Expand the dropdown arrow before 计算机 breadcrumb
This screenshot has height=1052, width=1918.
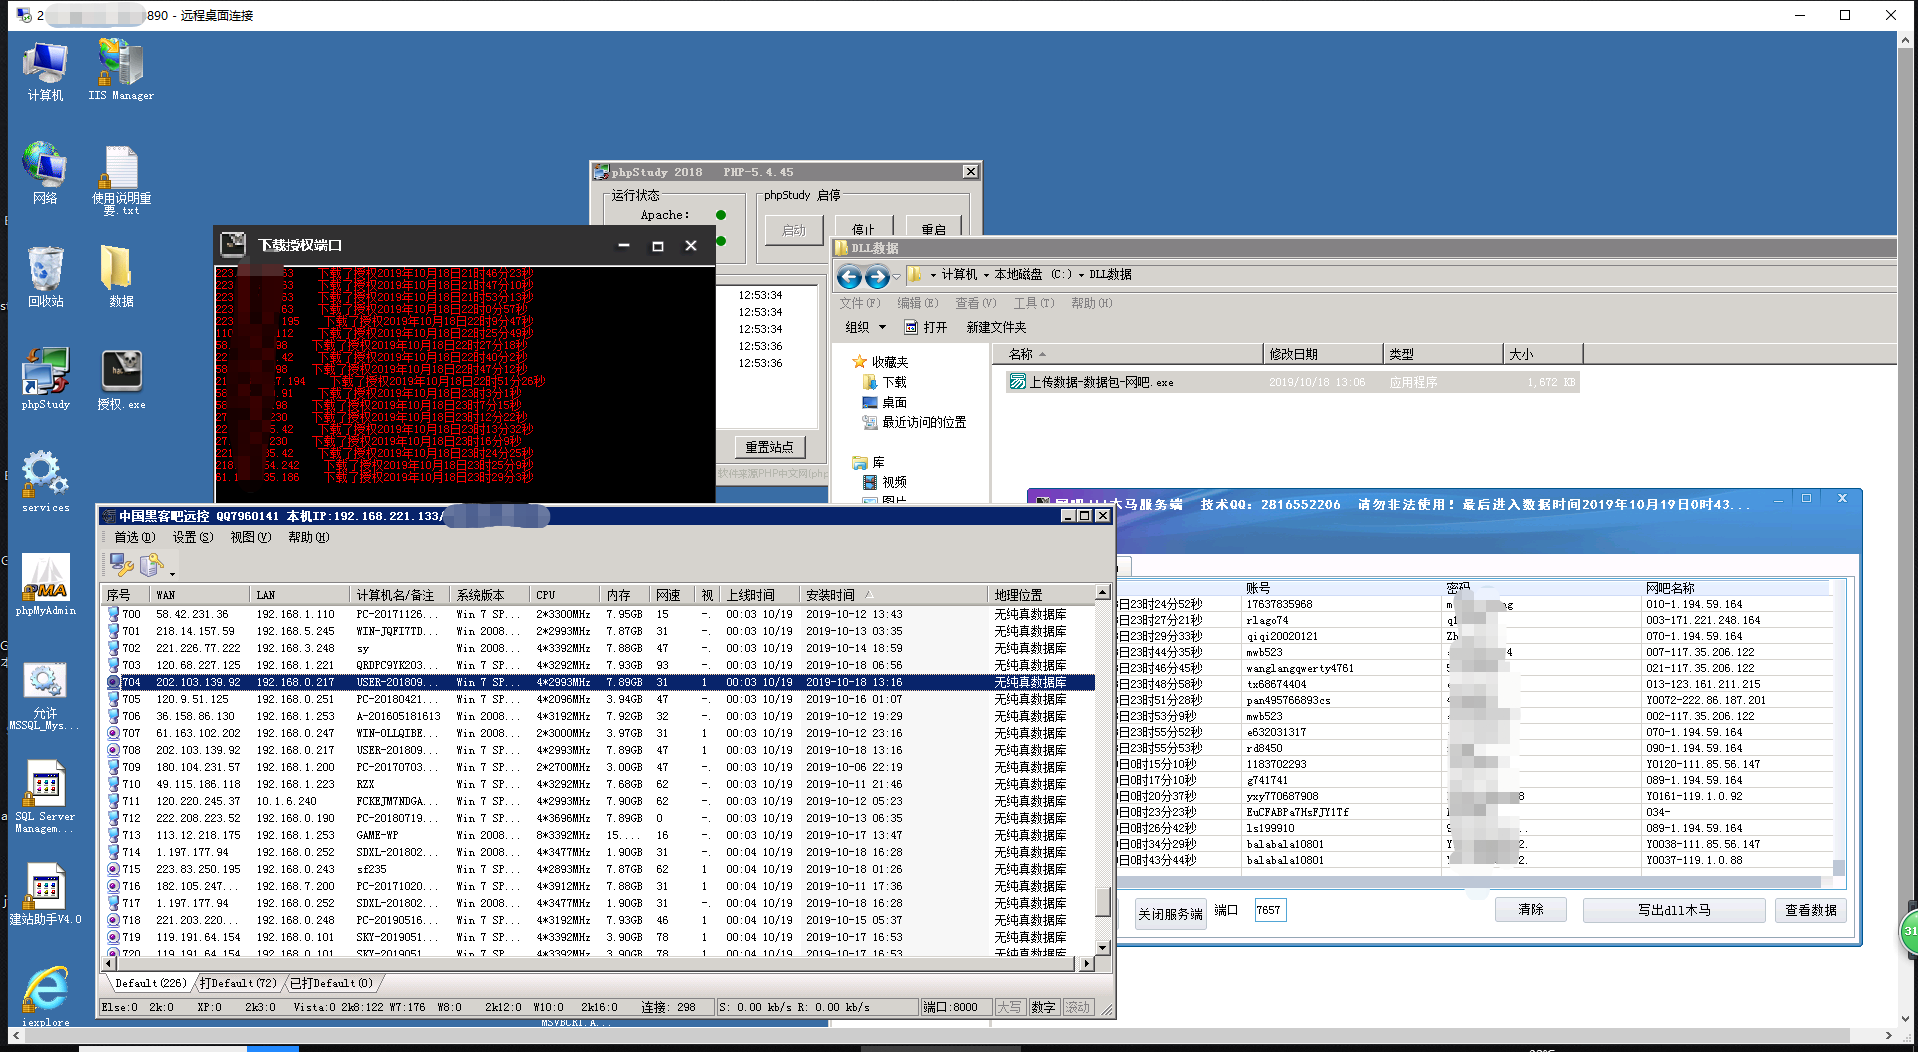click(x=933, y=275)
